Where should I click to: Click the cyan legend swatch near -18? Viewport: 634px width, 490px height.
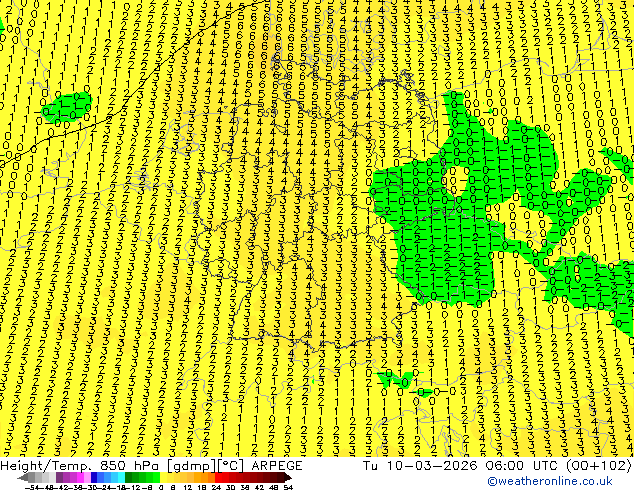click(122, 477)
